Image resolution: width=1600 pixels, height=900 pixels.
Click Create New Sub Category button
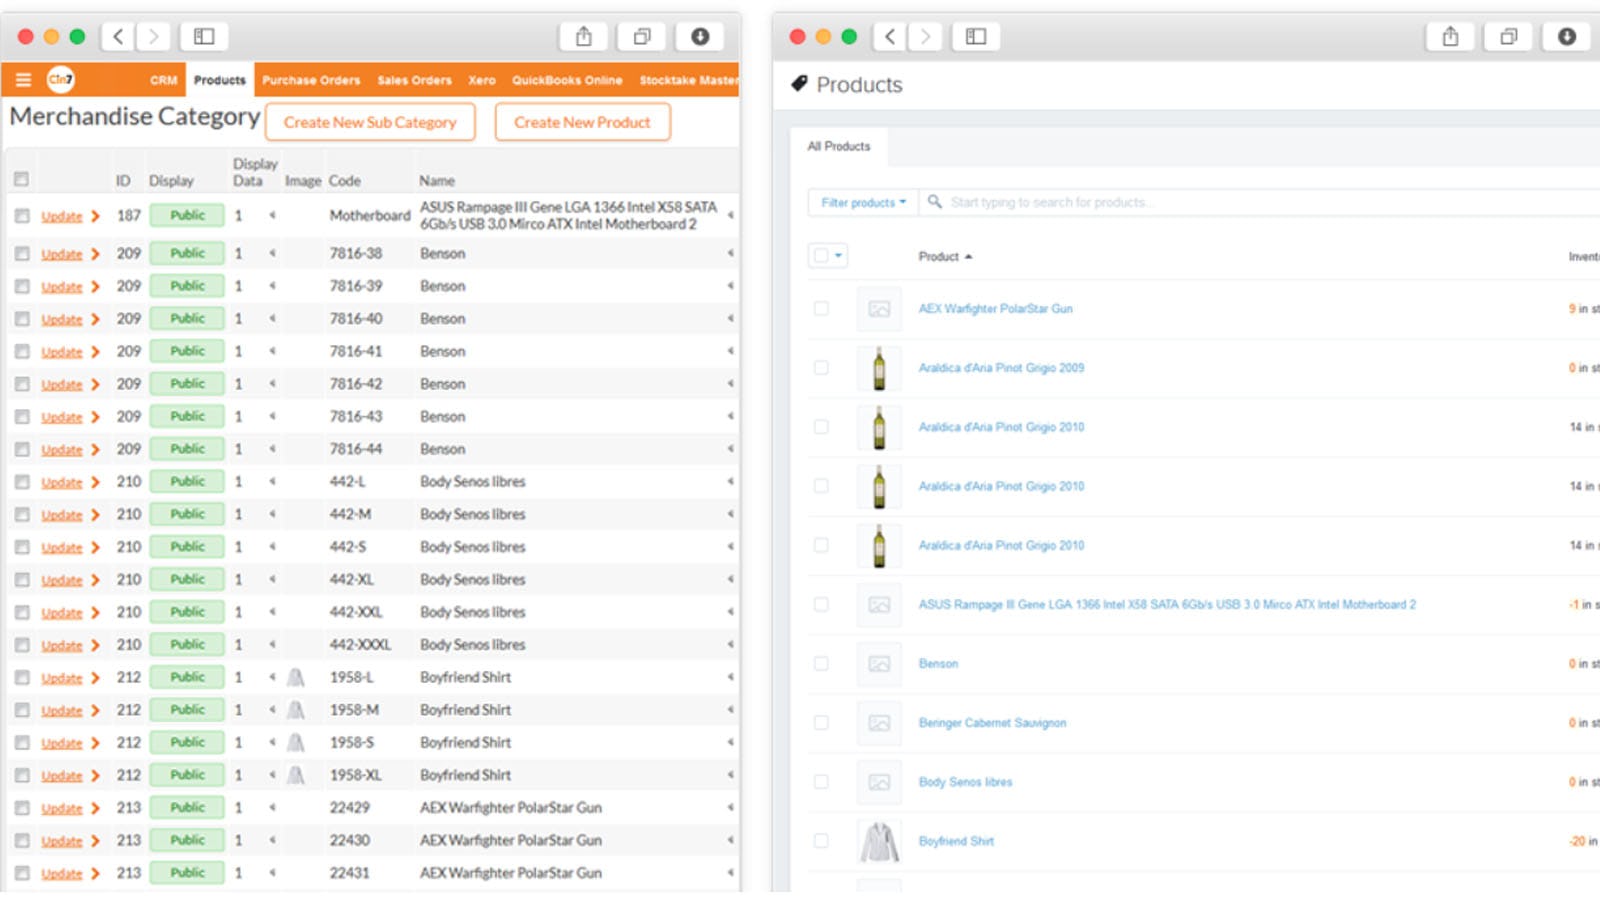tap(370, 122)
